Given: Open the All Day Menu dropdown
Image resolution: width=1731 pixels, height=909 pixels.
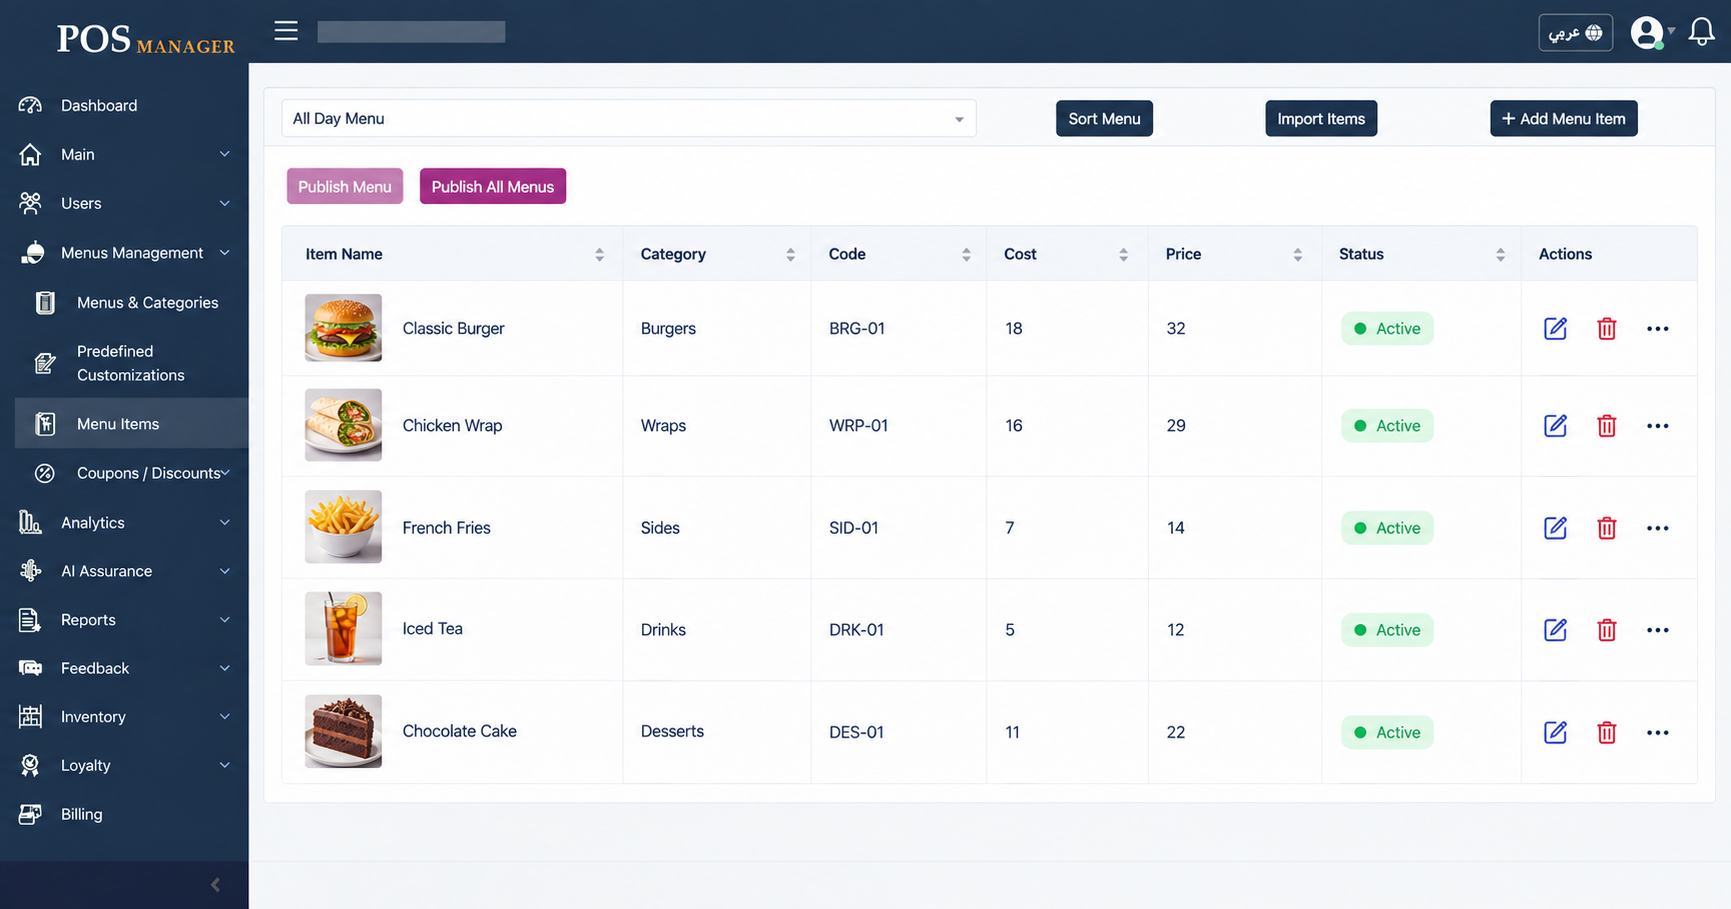Looking at the screenshot, I should pos(628,118).
